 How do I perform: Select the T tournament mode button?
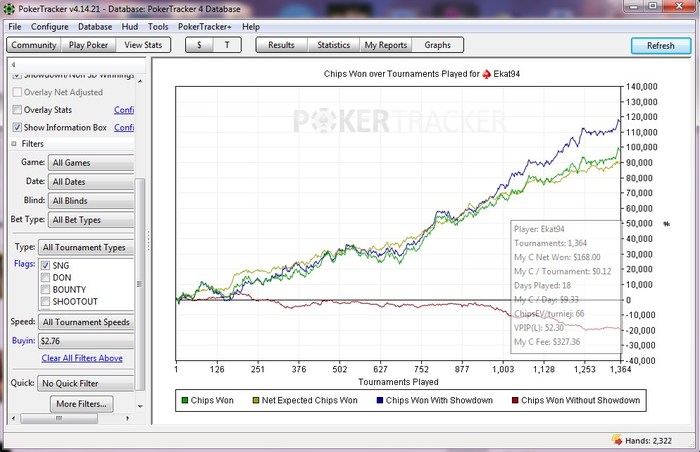point(227,45)
